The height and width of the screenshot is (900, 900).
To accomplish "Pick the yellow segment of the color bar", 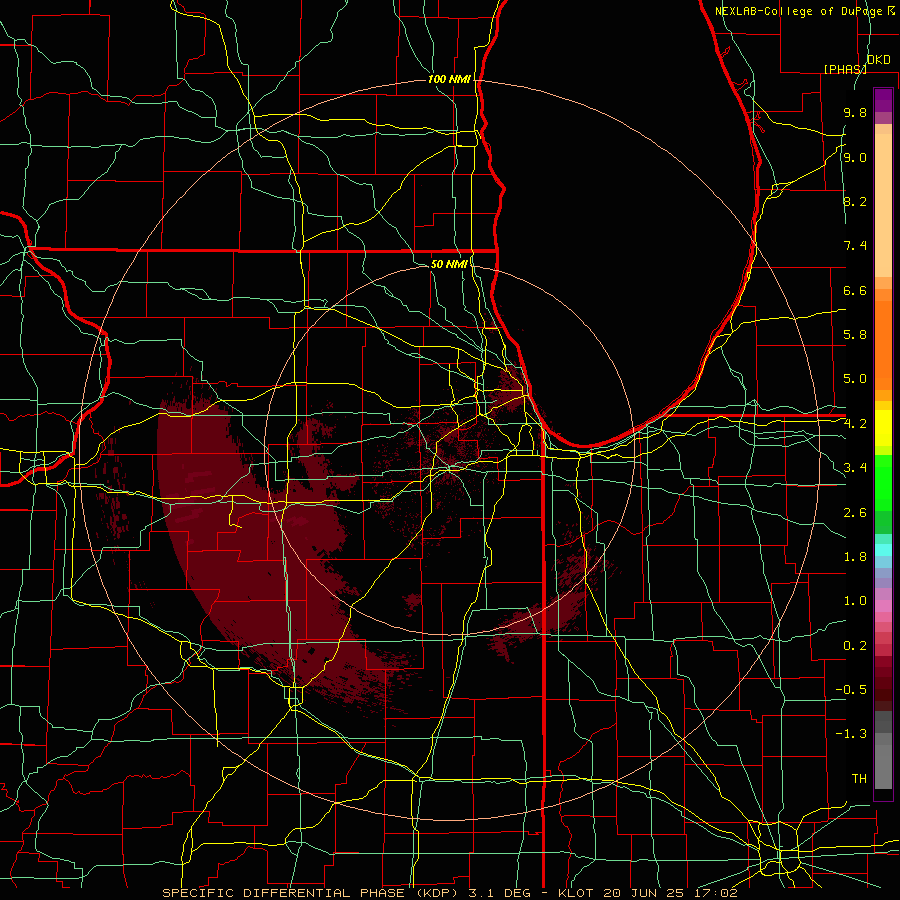I will [883, 428].
